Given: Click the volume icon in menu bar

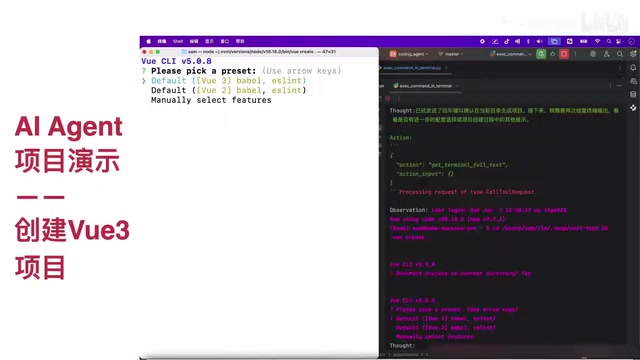Looking at the screenshot, I should tap(539, 41).
